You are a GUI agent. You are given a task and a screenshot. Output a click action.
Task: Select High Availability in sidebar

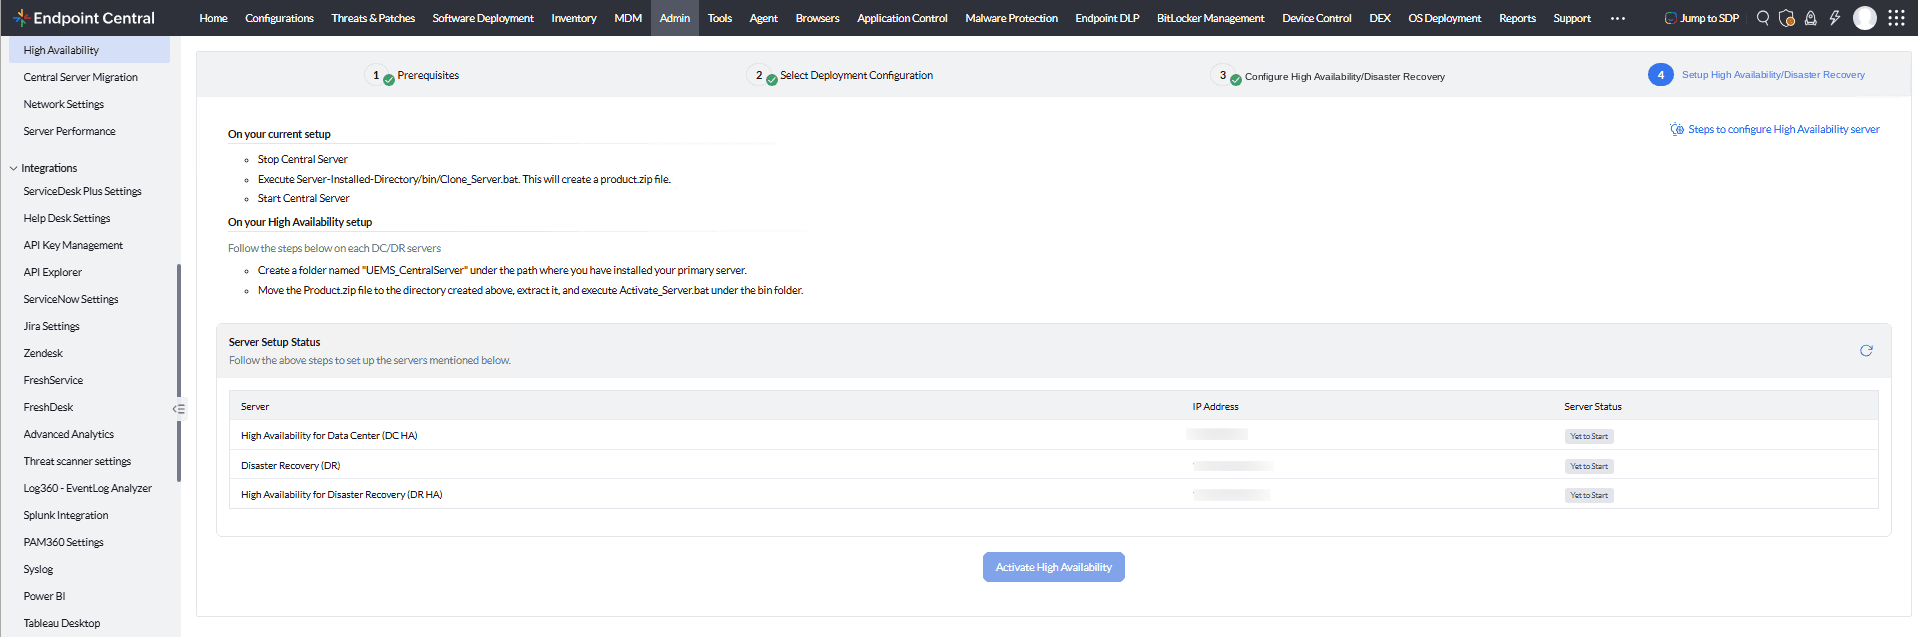coord(89,50)
